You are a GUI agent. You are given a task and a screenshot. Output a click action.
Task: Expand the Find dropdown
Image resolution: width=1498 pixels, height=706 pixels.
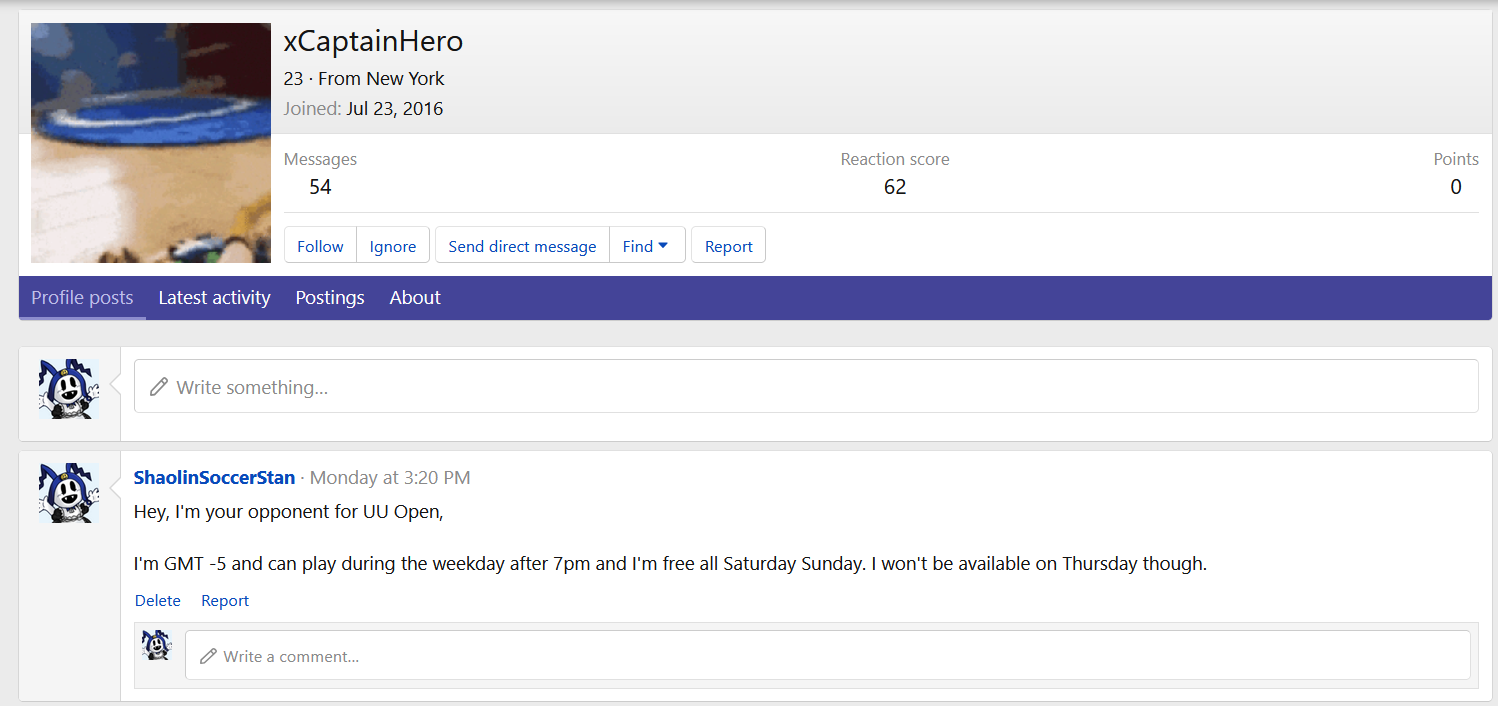coord(647,246)
